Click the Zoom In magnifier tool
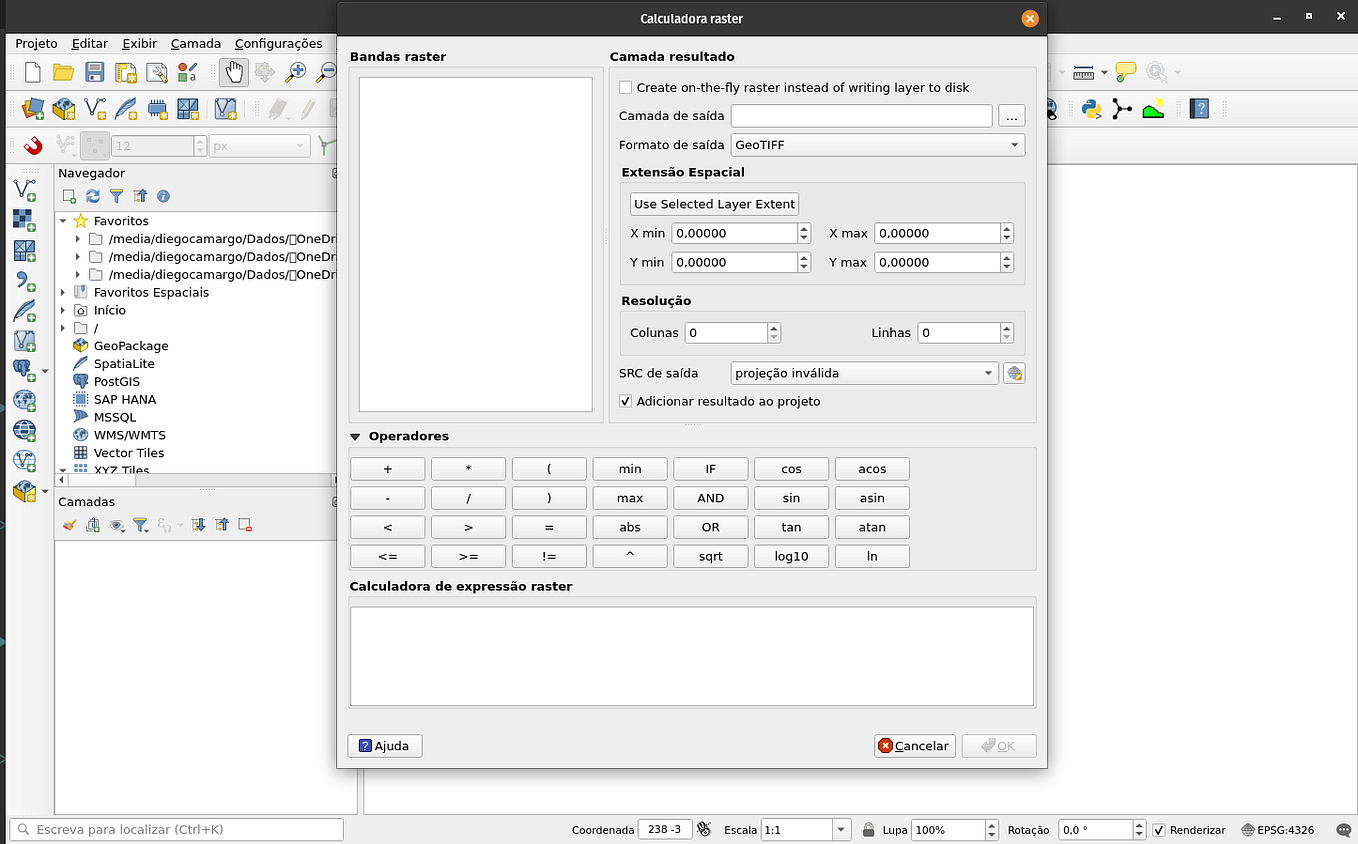Image resolution: width=1358 pixels, height=844 pixels. tap(296, 72)
